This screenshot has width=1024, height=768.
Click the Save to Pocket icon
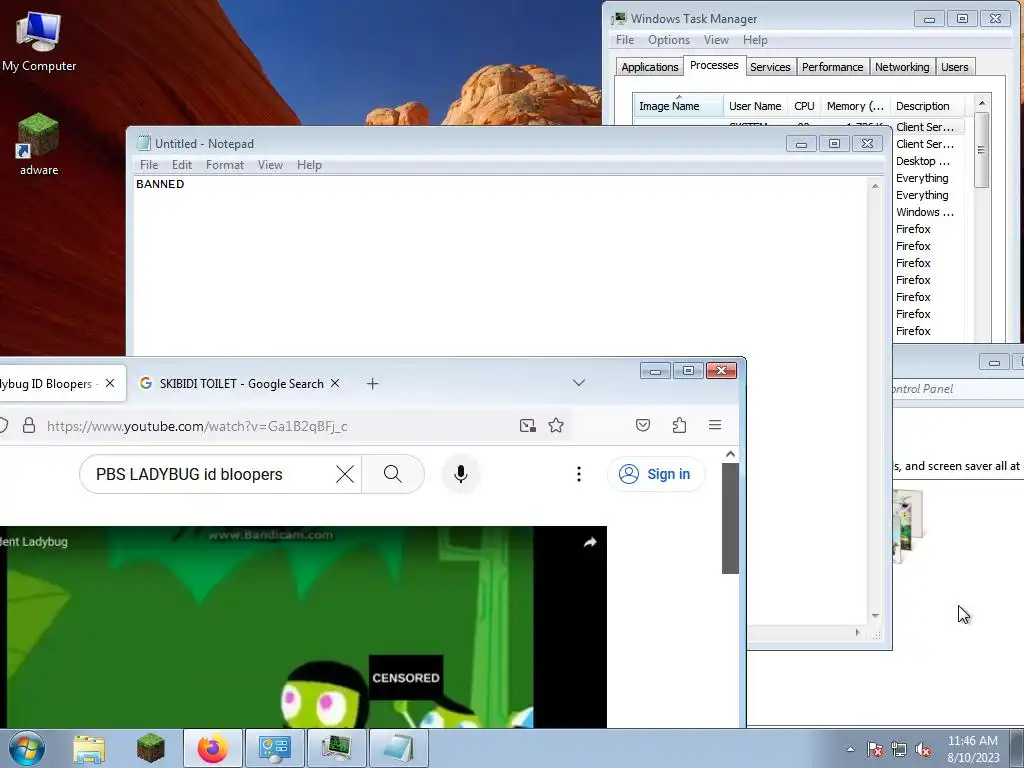643,426
